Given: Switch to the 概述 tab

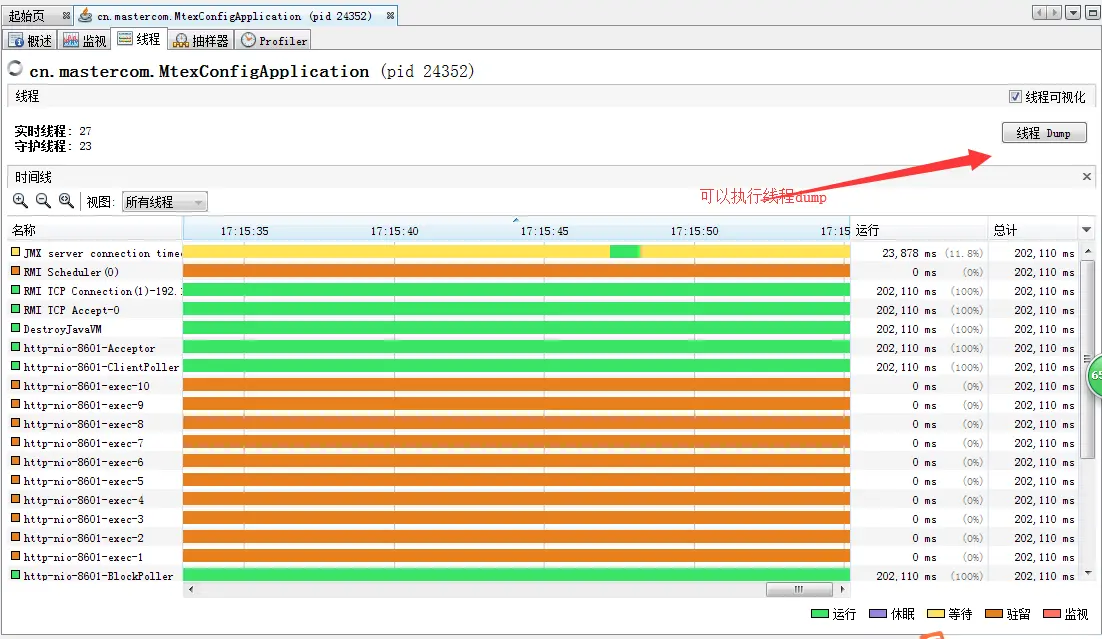Looking at the screenshot, I should (x=30, y=41).
